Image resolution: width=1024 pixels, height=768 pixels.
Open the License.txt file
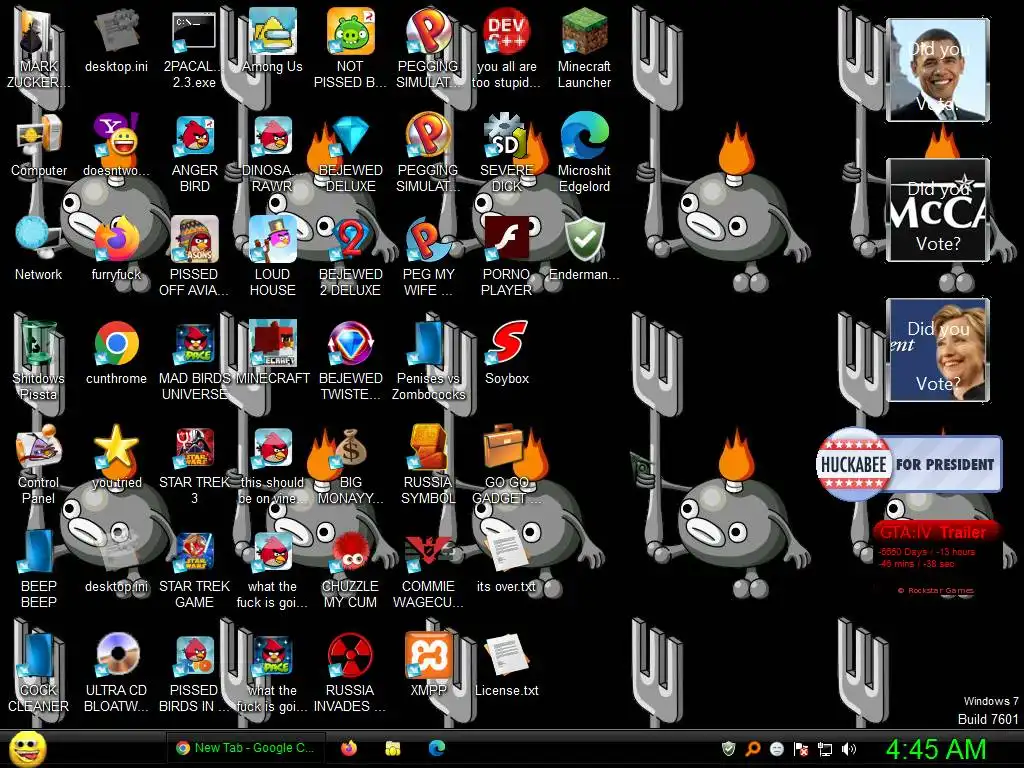pos(506,665)
